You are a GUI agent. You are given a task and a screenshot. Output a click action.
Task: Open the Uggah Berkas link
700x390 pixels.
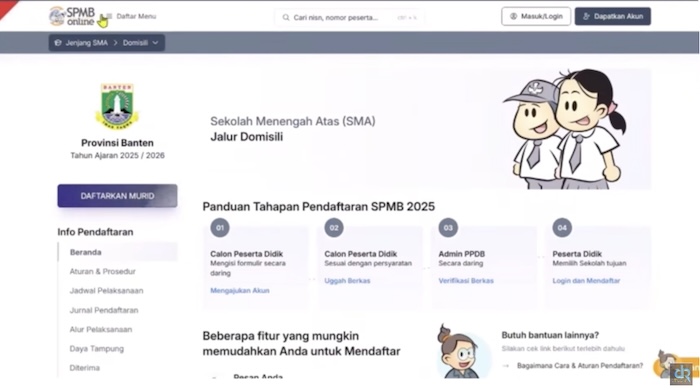click(x=347, y=281)
